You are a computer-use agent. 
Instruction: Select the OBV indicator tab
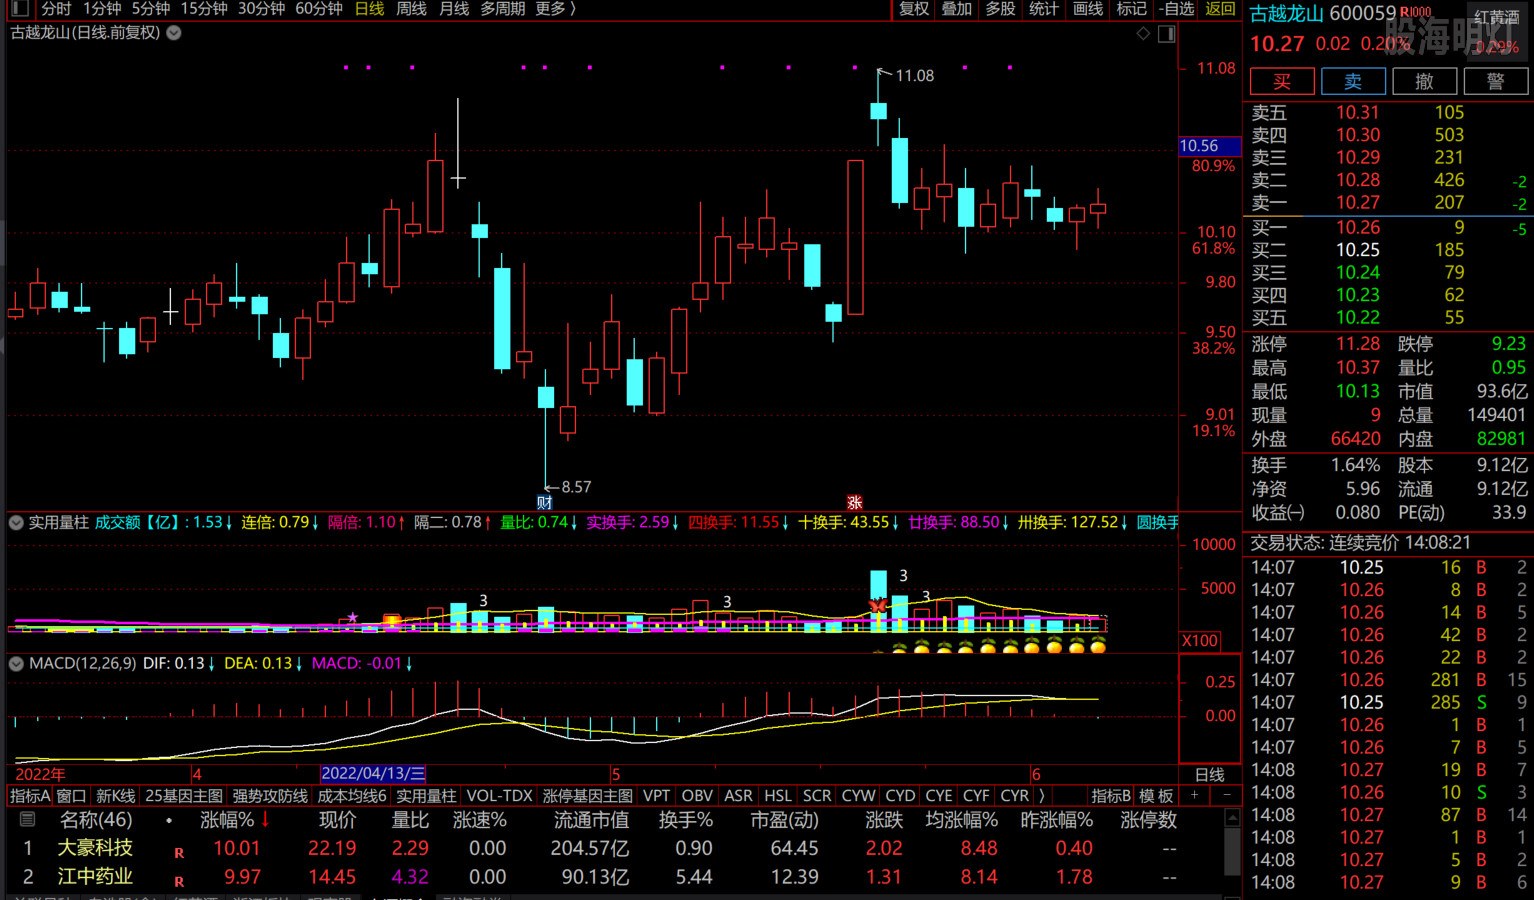(697, 796)
